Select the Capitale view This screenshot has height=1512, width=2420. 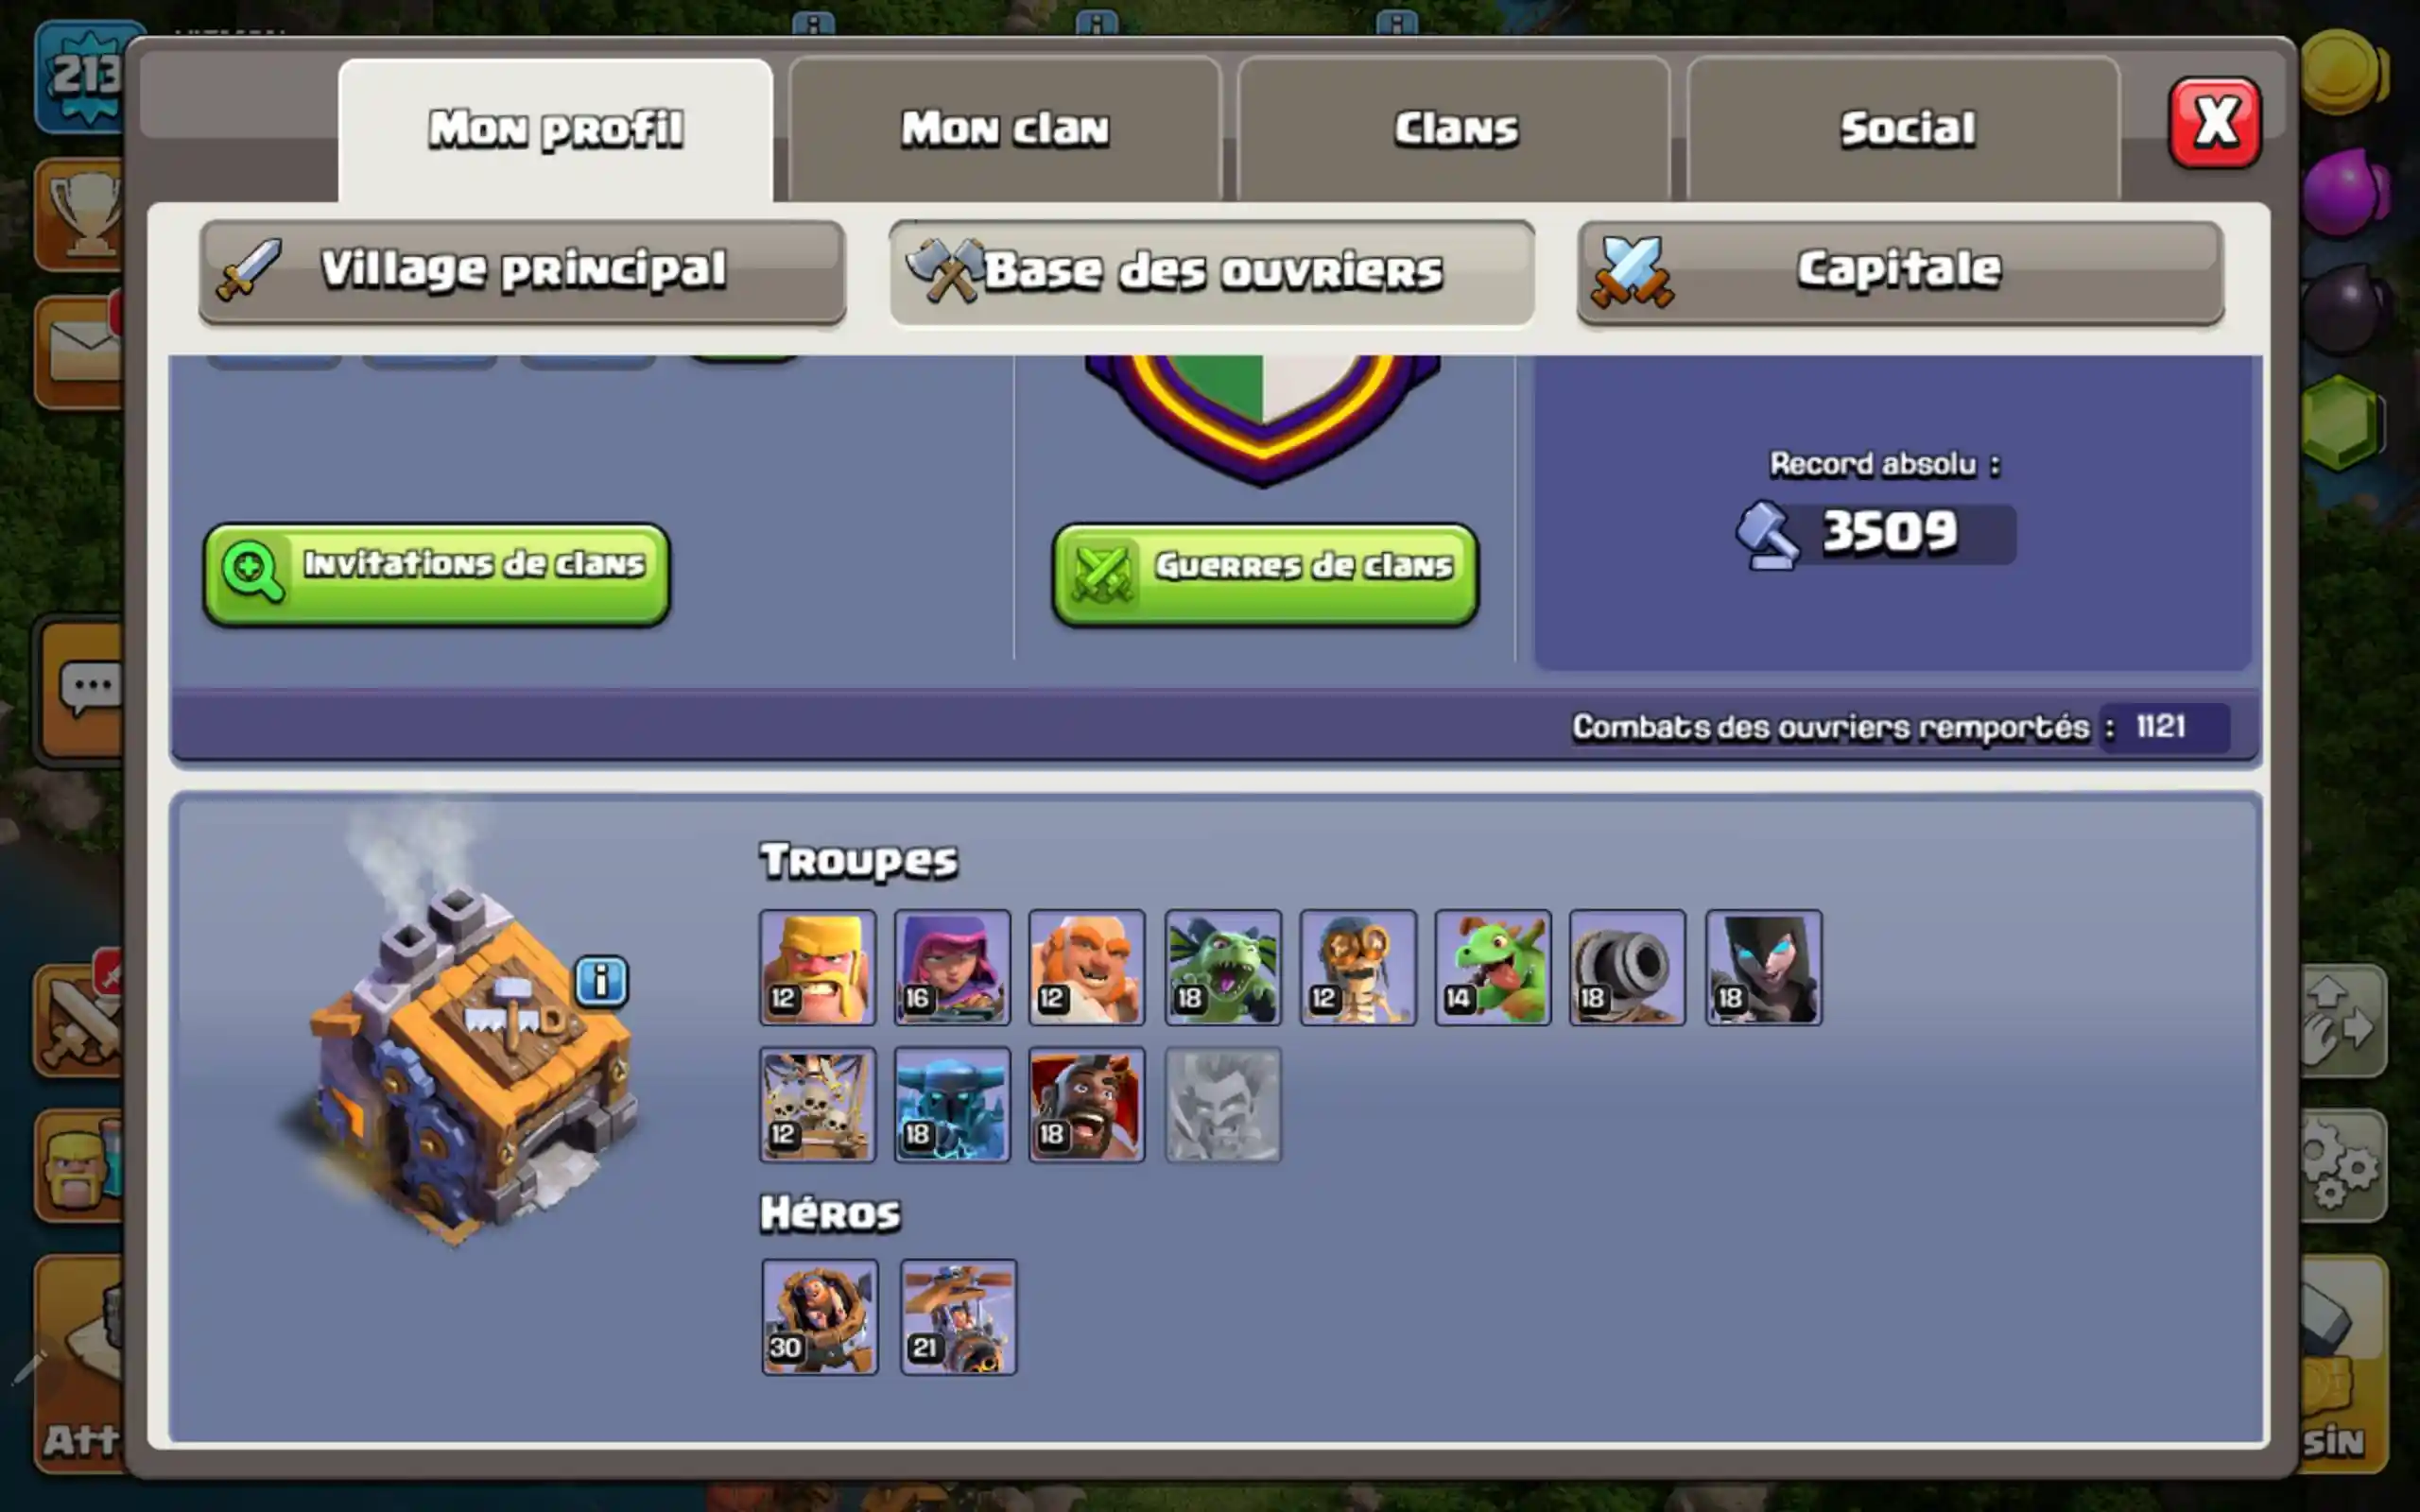coord(1900,272)
